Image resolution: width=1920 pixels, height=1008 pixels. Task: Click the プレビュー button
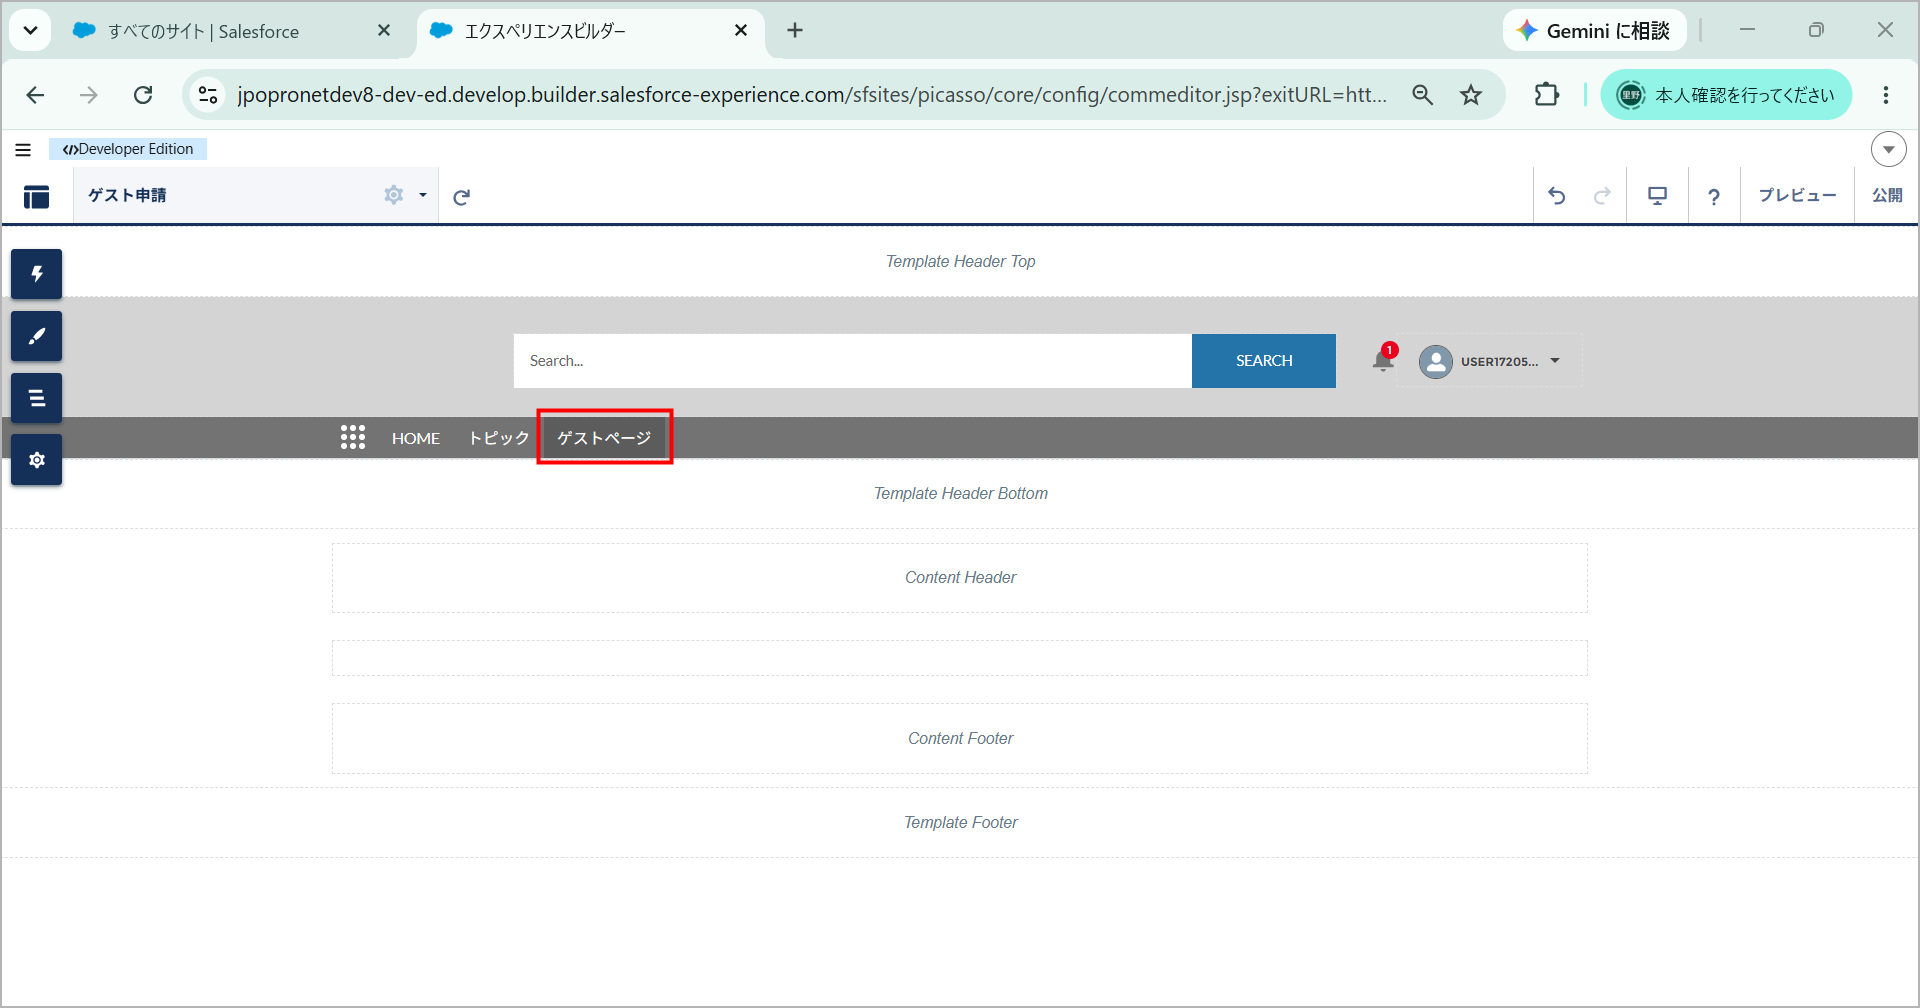[x=1797, y=195]
